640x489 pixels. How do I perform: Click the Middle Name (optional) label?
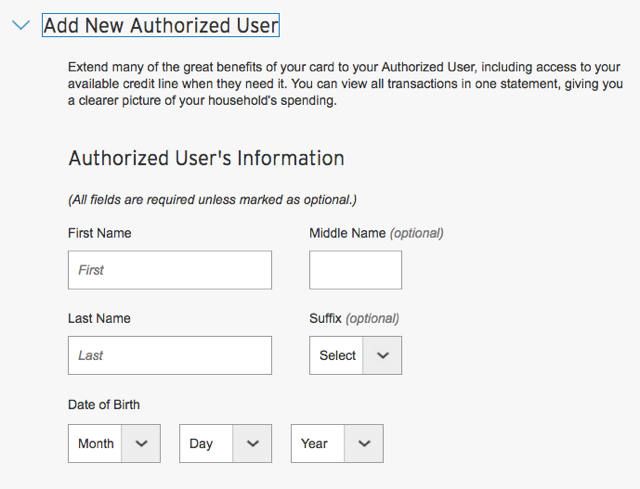(x=376, y=233)
